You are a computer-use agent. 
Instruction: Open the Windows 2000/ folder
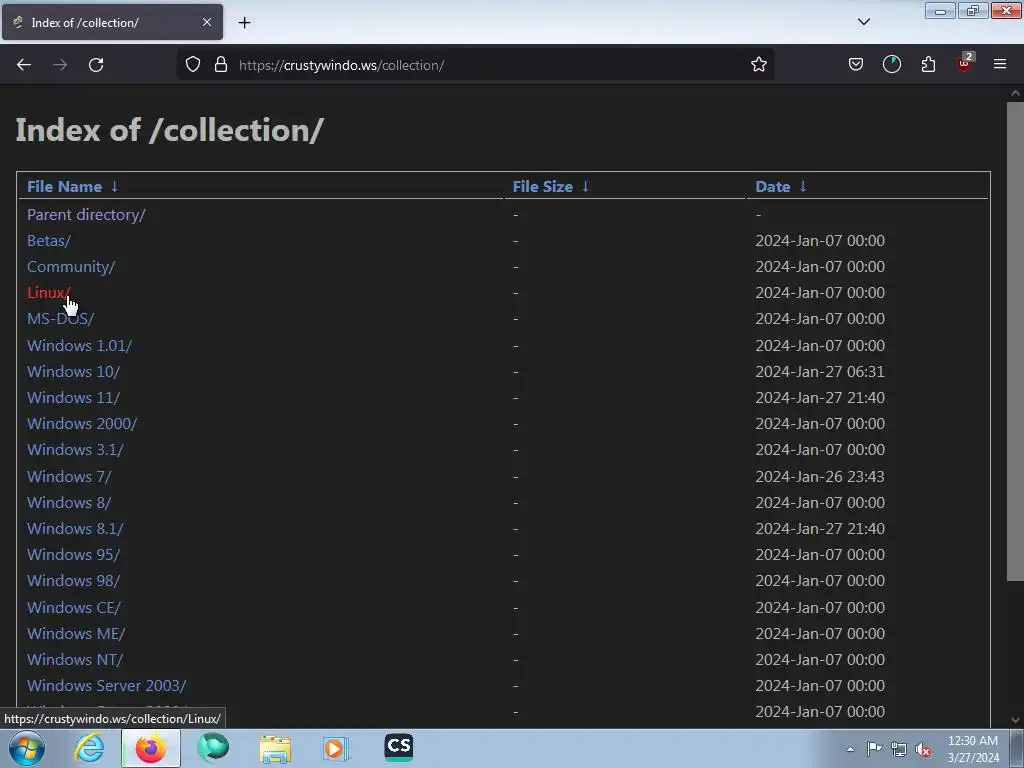point(82,424)
